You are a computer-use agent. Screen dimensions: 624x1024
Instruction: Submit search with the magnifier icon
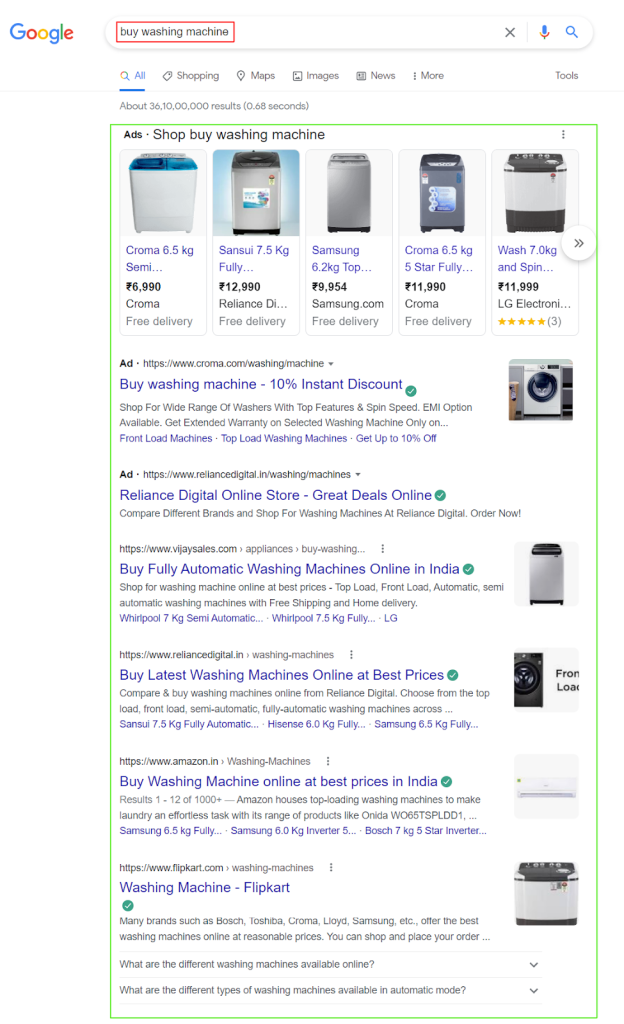pos(572,32)
